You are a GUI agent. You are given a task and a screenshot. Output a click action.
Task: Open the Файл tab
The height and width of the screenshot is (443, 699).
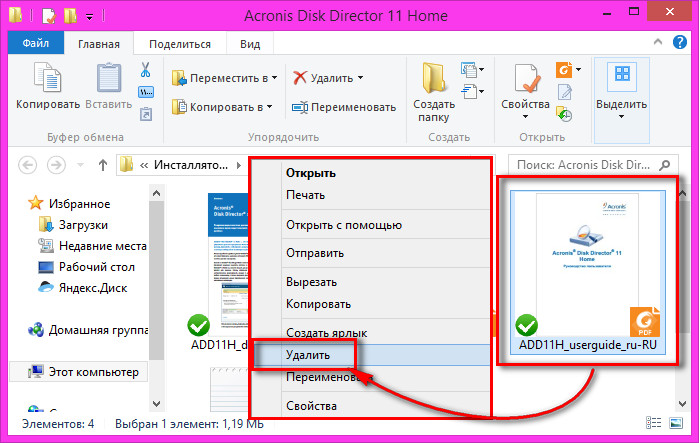pyautogui.click(x=36, y=43)
